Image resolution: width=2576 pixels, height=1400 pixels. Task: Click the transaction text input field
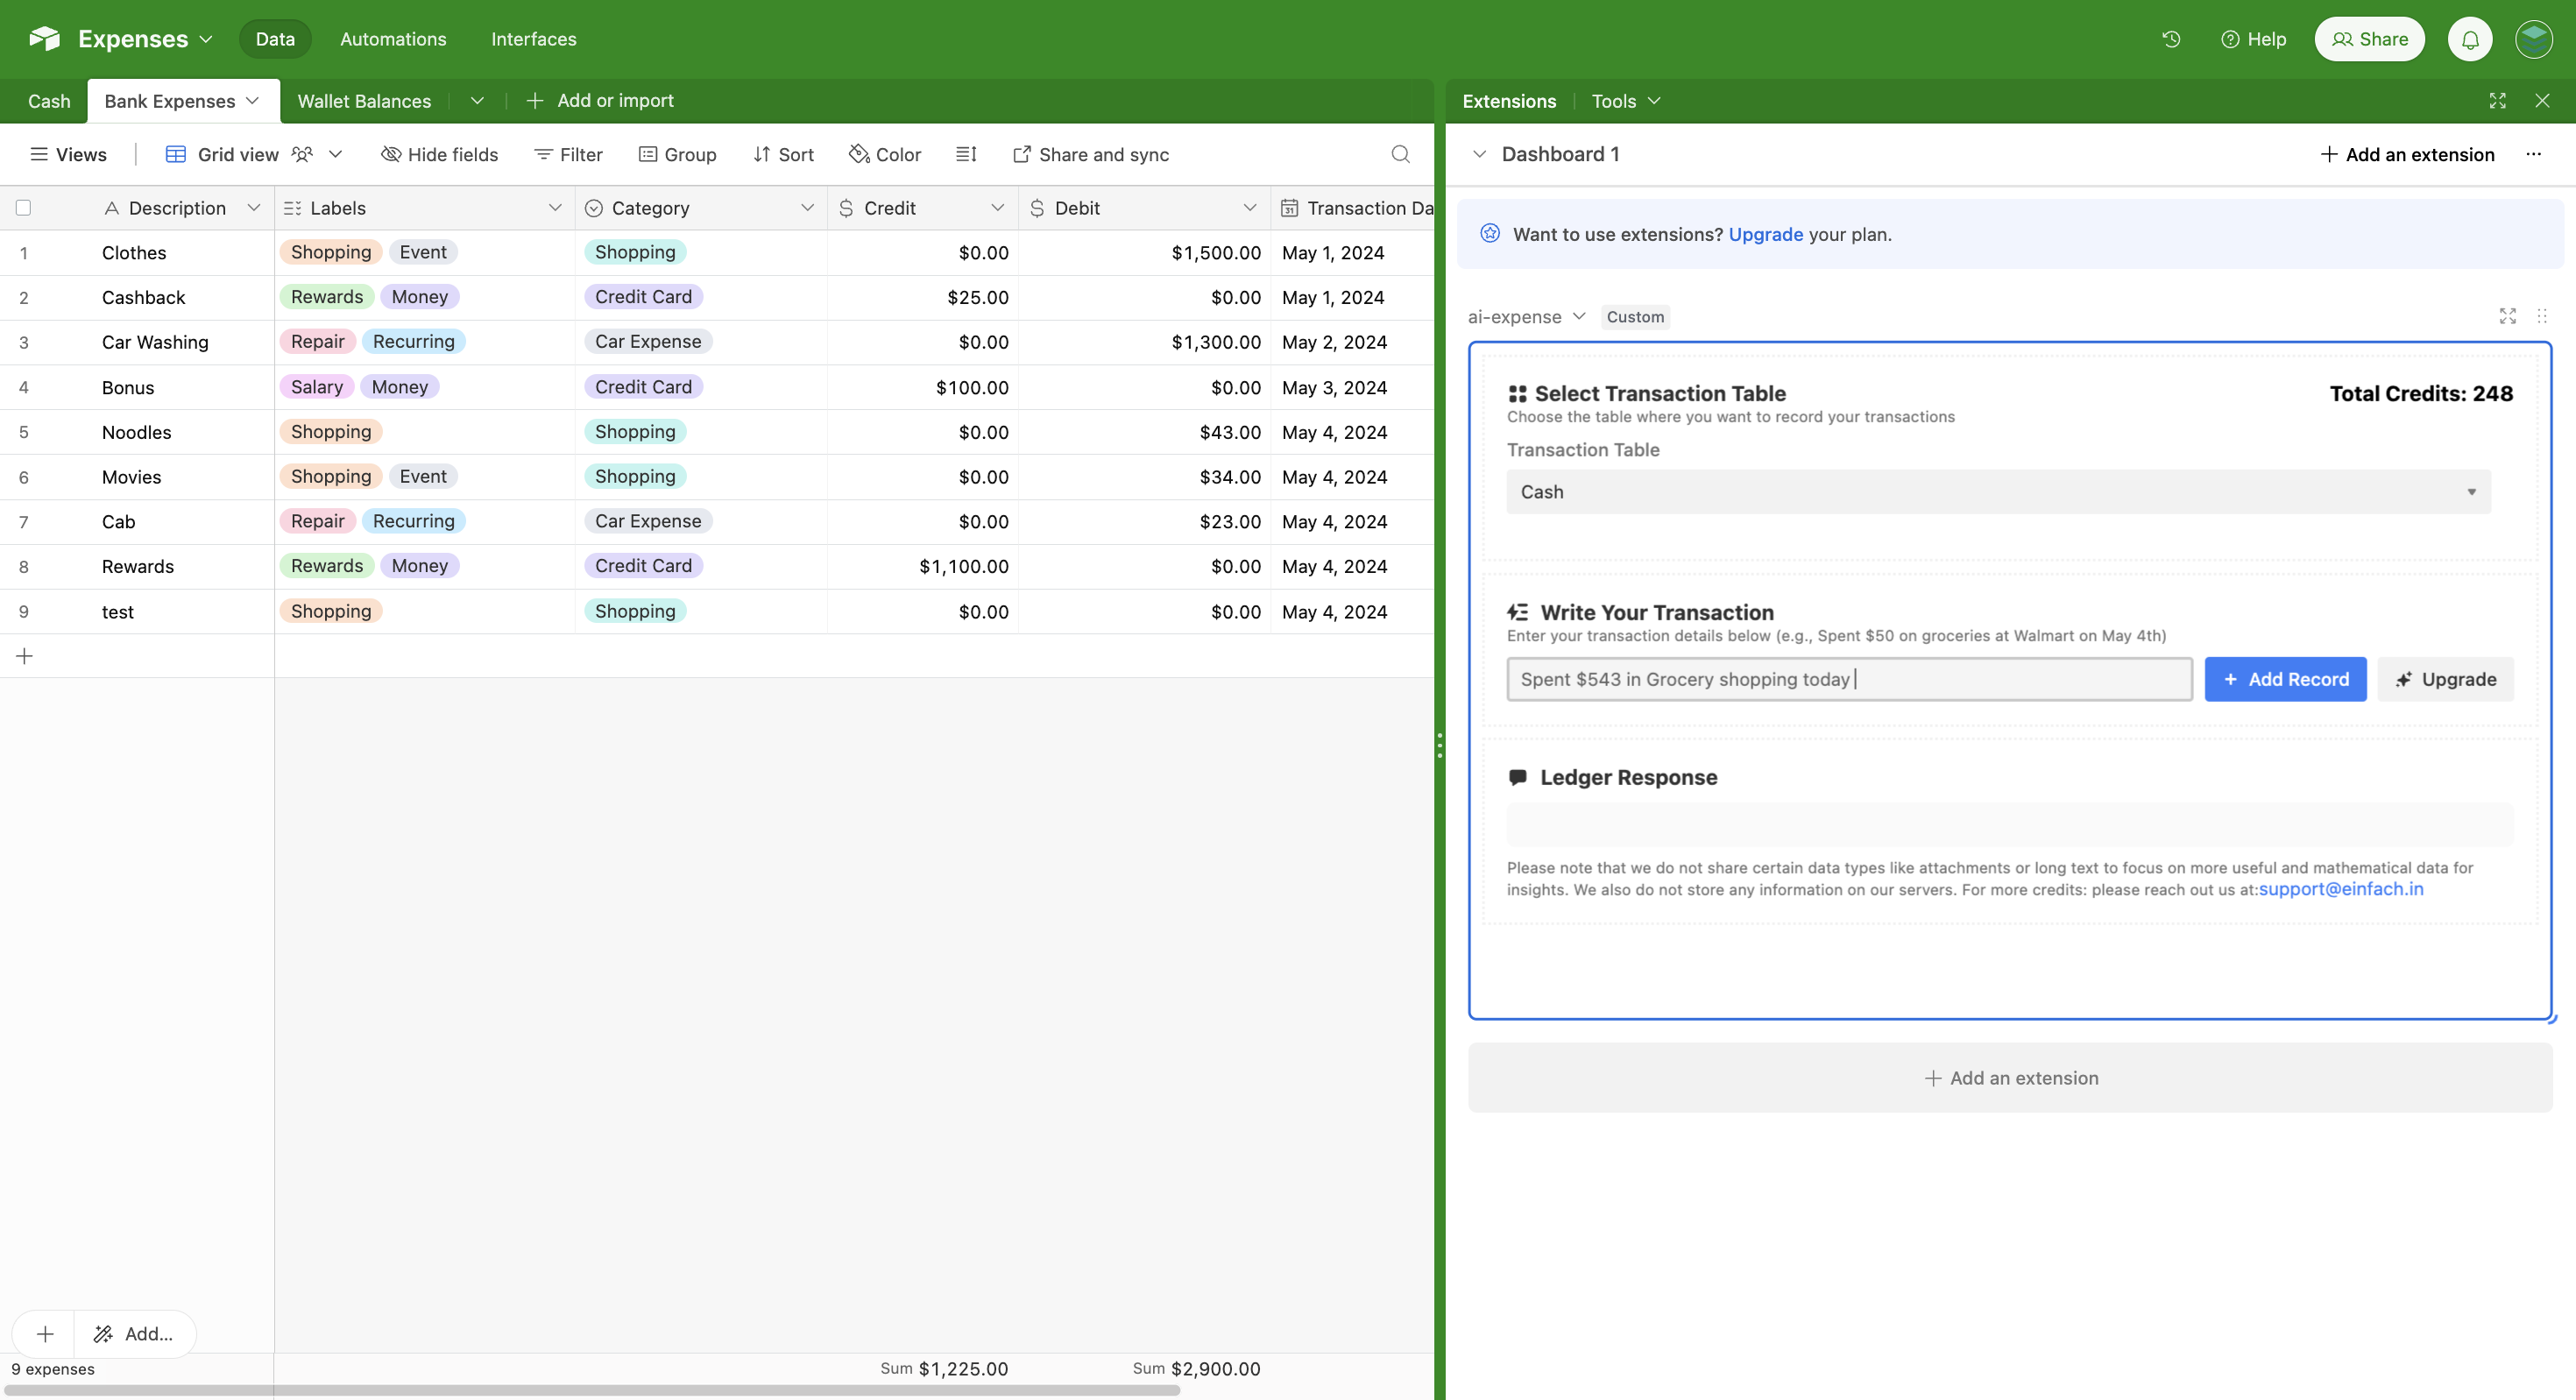pyautogui.click(x=1848, y=679)
